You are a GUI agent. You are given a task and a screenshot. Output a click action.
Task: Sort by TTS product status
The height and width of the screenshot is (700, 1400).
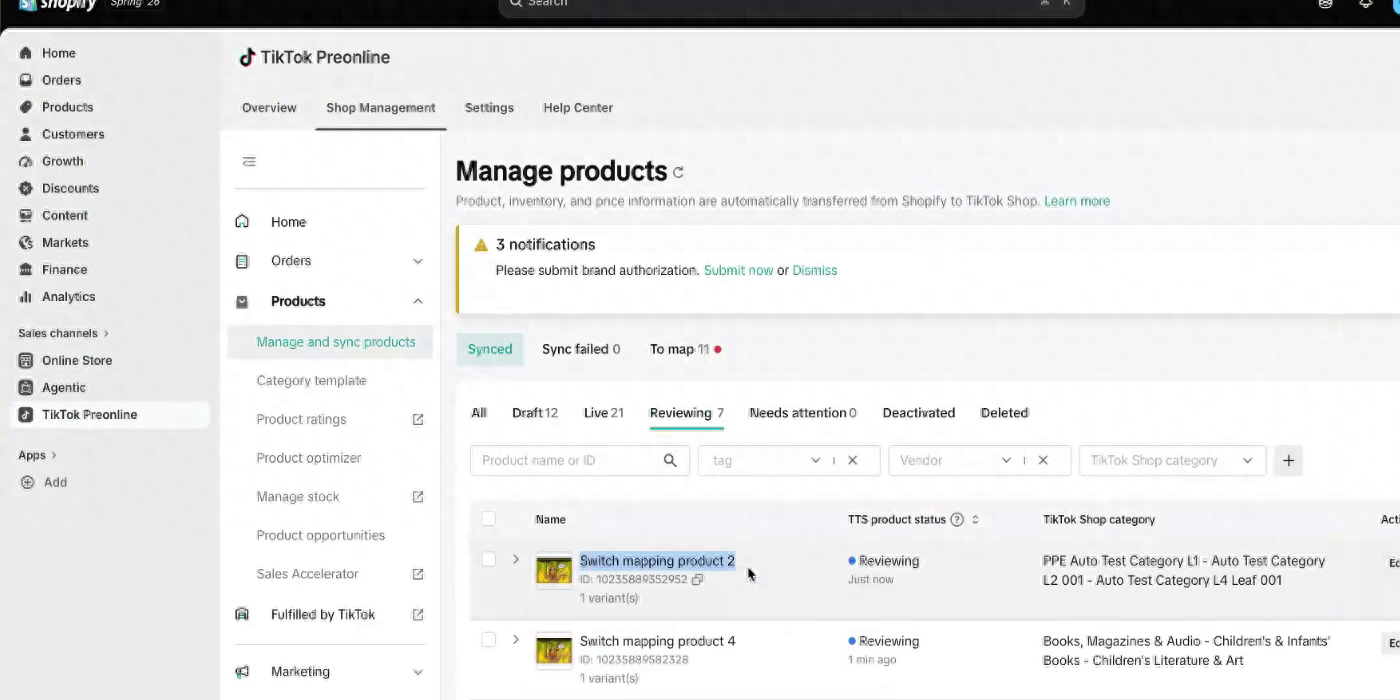tap(975, 519)
